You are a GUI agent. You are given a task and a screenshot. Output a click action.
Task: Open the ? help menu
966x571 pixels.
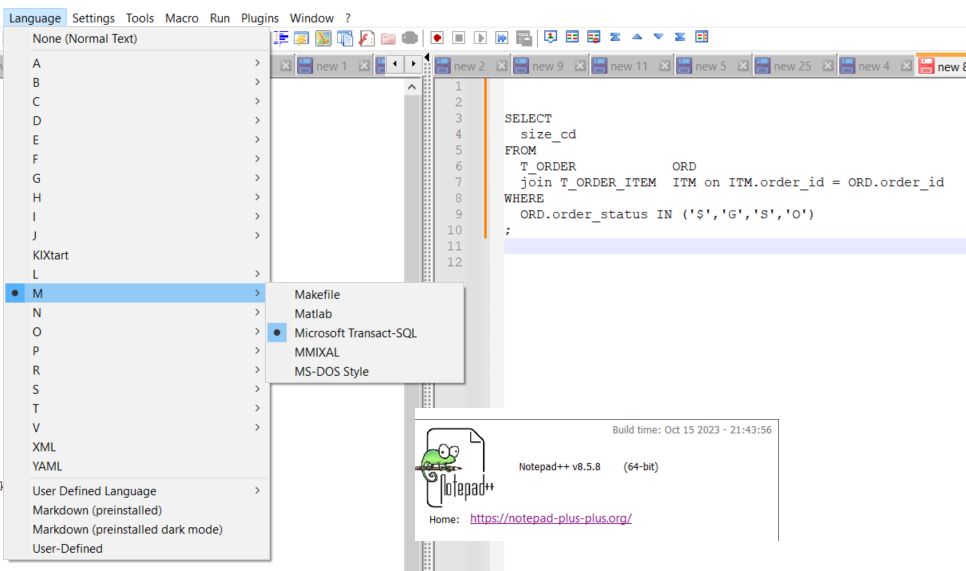pos(347,18)
